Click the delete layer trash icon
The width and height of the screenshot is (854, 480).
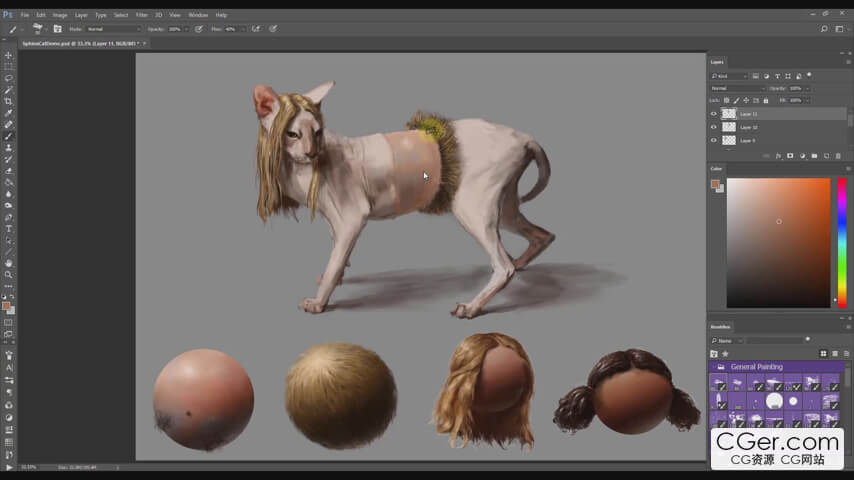coord(838,156)
